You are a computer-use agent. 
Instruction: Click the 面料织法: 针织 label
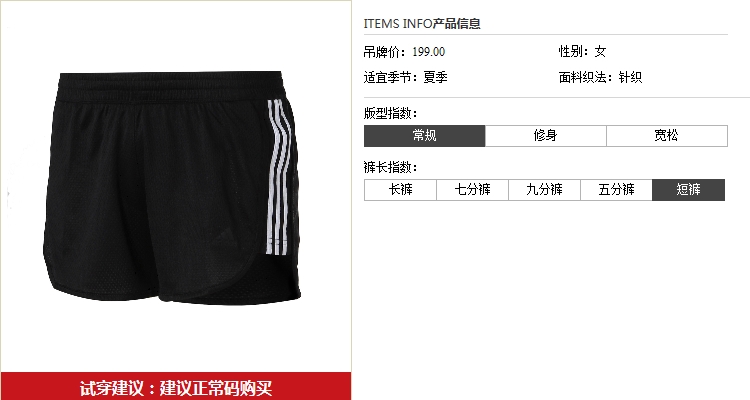(x=600, y=78)
